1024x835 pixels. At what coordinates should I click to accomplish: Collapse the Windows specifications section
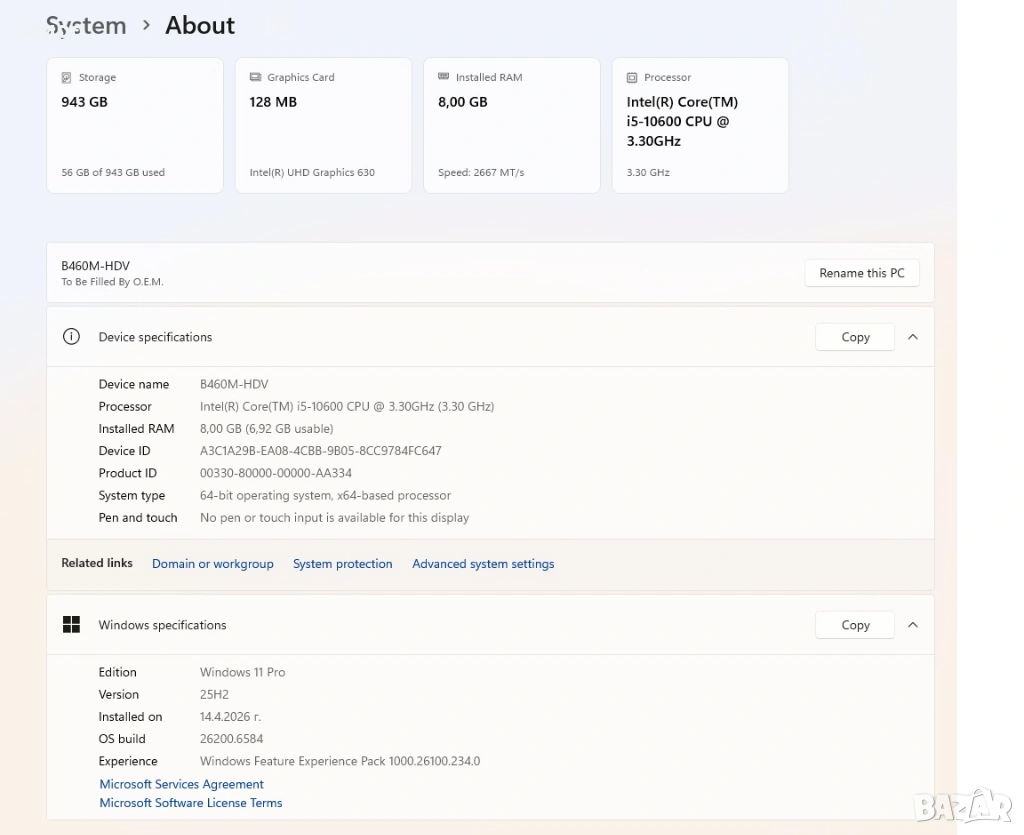912,625
